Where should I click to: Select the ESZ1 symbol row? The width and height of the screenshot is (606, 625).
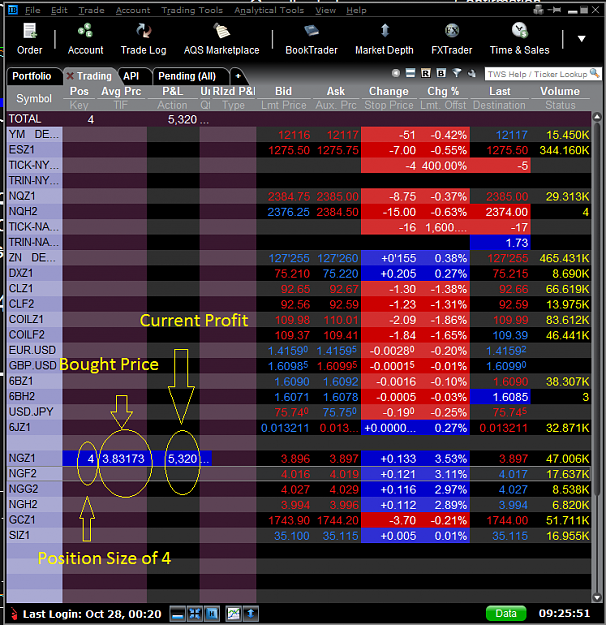click(34, 150)
